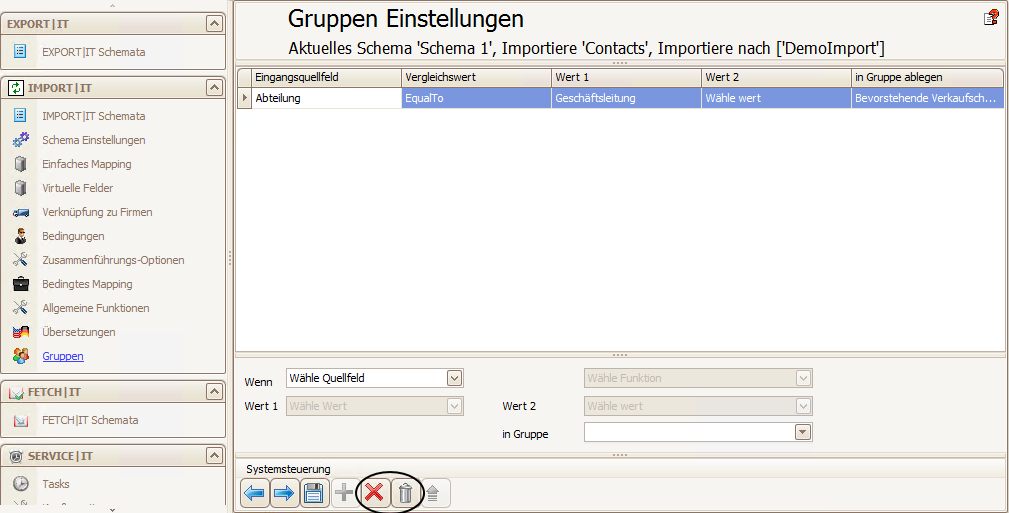This screenshot has height=513, width=1009.
Task: Click the Bedingungen person icon
Action: pos(21,236)
